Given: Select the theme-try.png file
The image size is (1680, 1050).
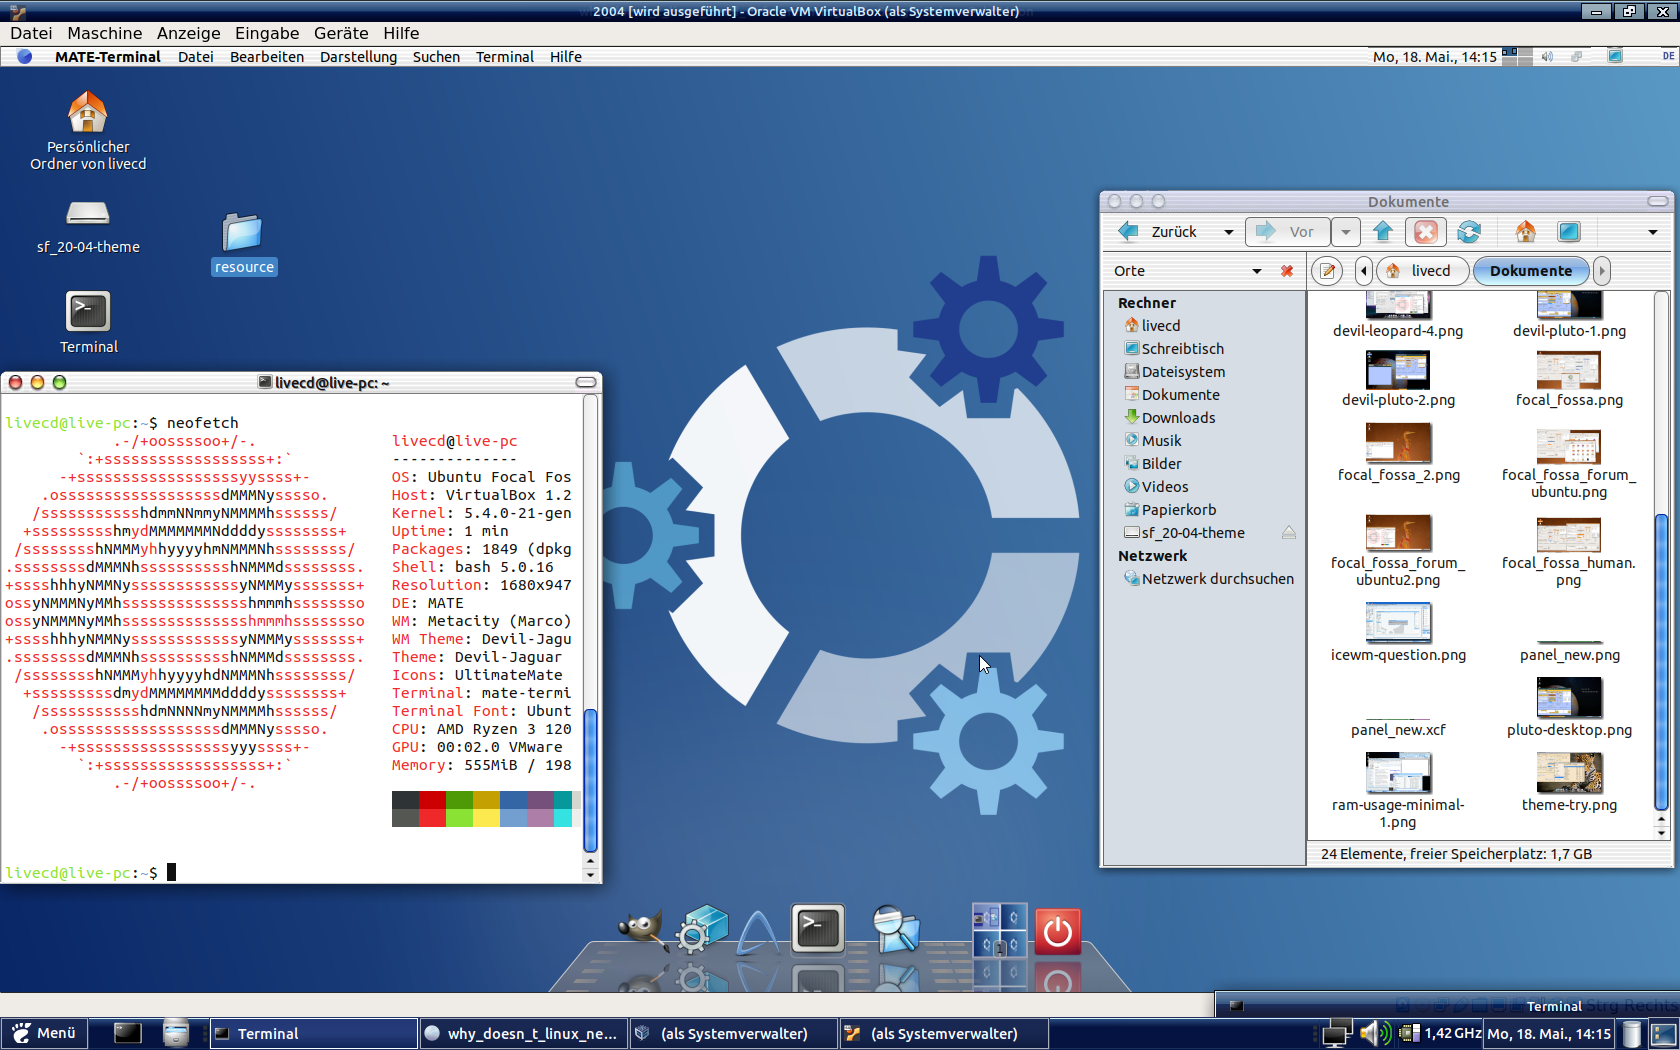Looking at the screenshot, I should [x=1569, y=782].
